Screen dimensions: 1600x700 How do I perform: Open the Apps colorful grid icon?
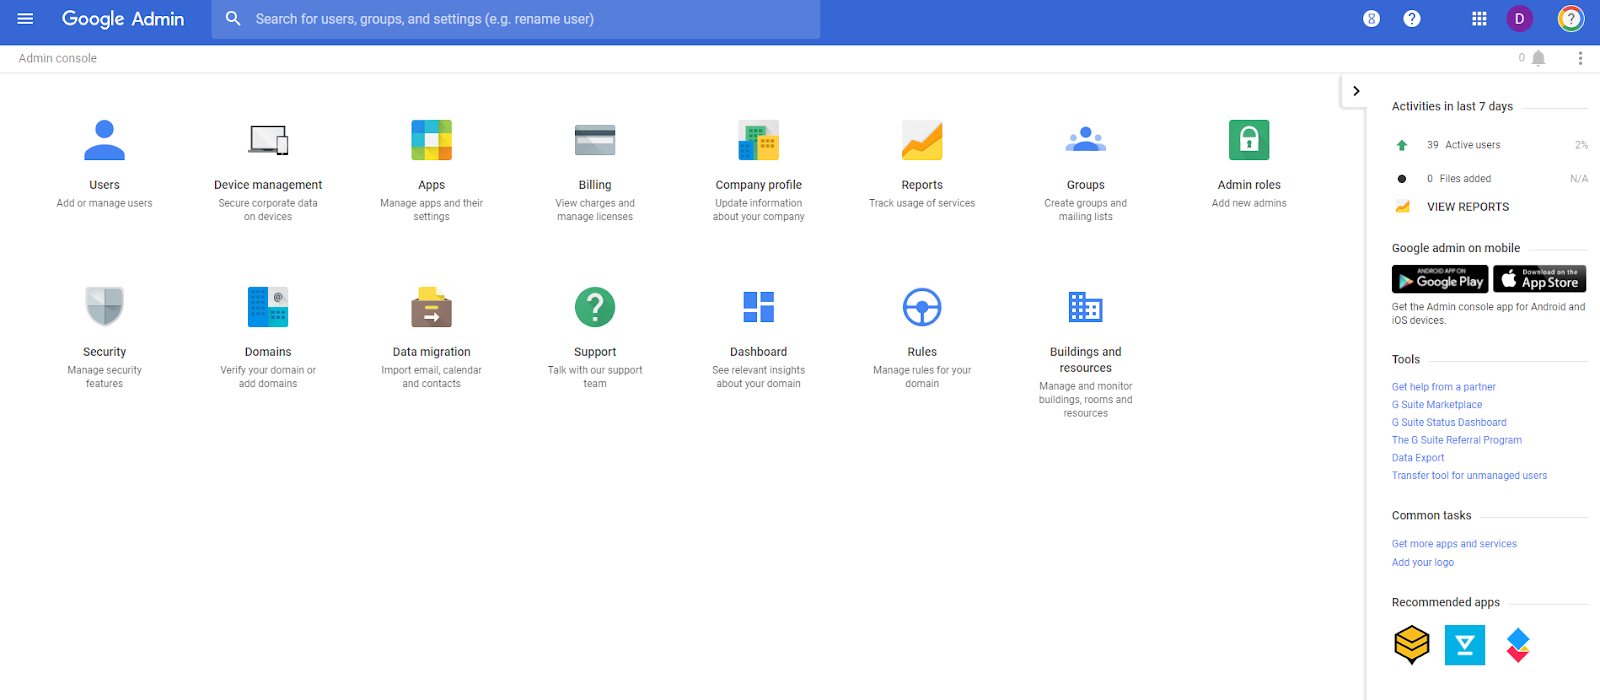[x=432, y=140]
